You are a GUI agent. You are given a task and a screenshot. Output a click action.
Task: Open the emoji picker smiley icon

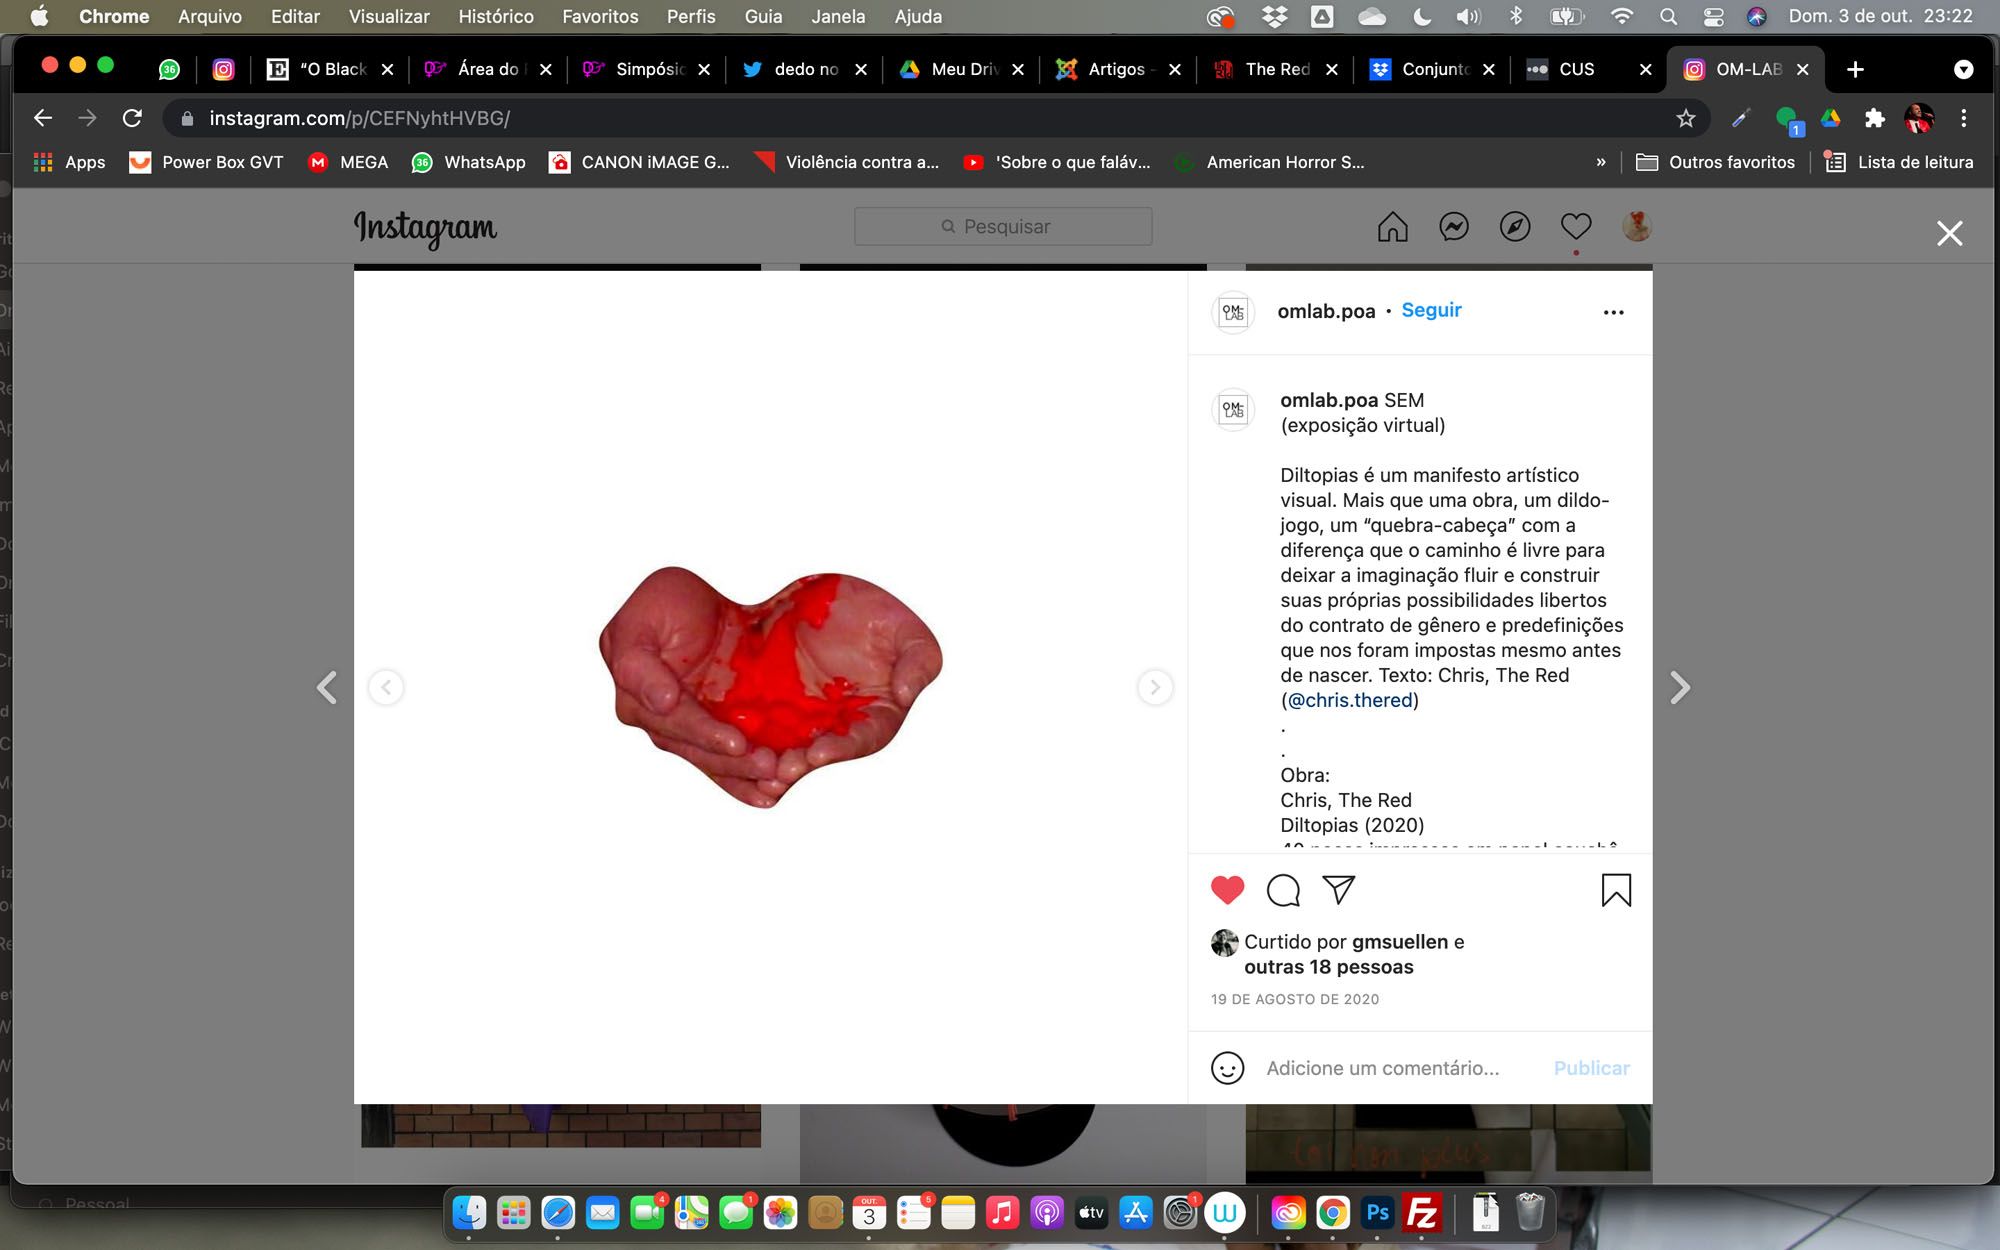click(x=1227, y=1068)
